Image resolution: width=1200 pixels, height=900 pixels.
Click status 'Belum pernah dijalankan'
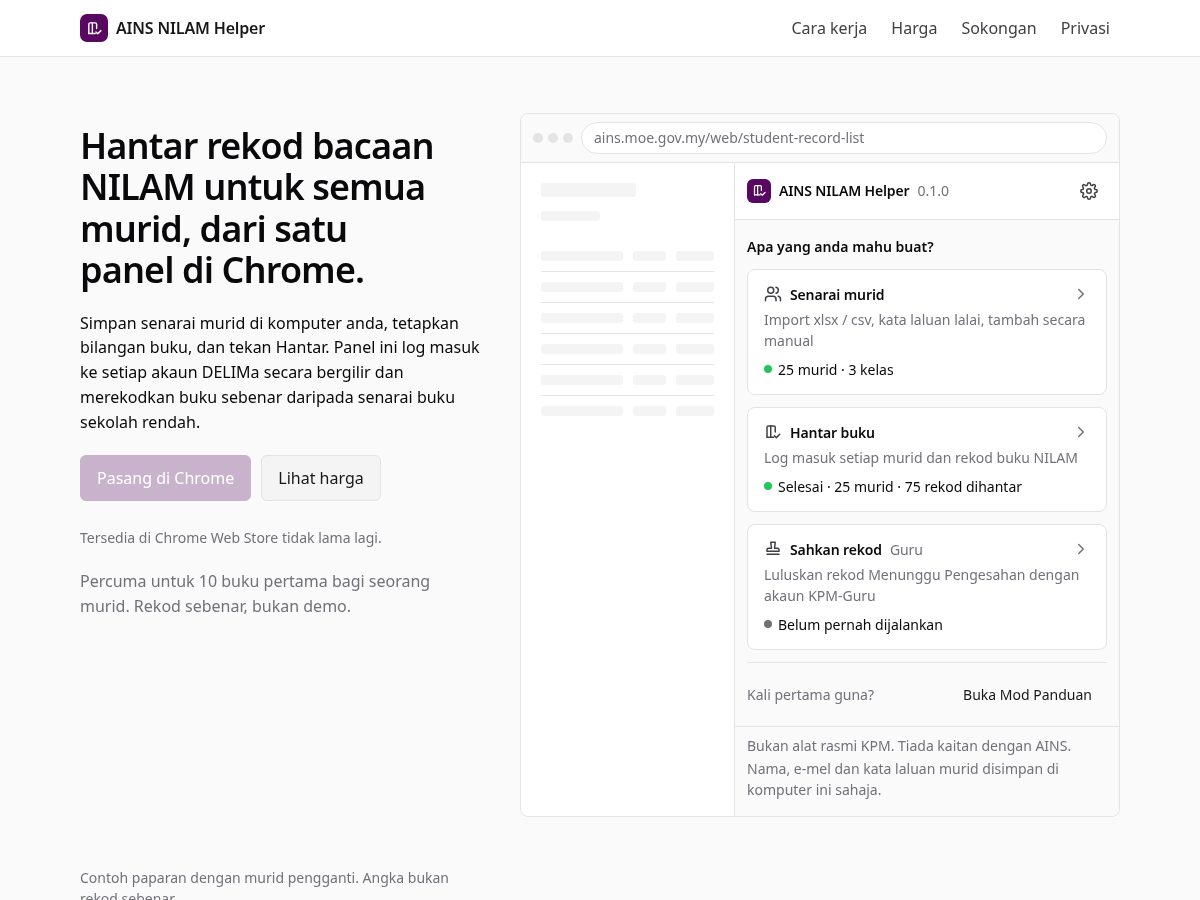tap(860, 625)
